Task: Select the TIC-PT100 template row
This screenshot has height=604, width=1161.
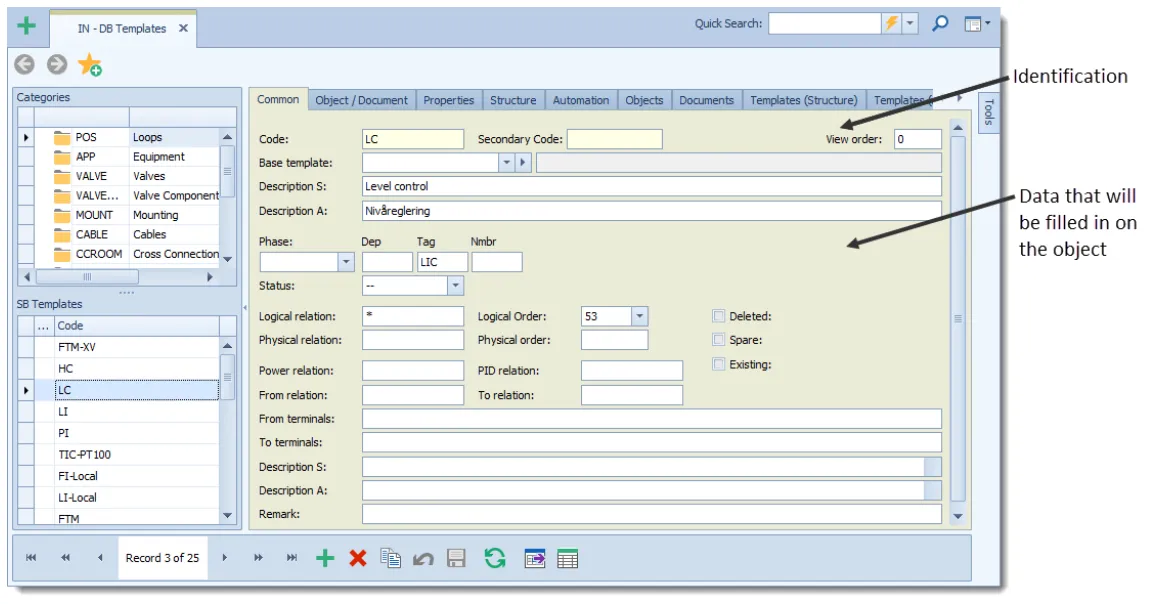Action: tap(137, 454)
